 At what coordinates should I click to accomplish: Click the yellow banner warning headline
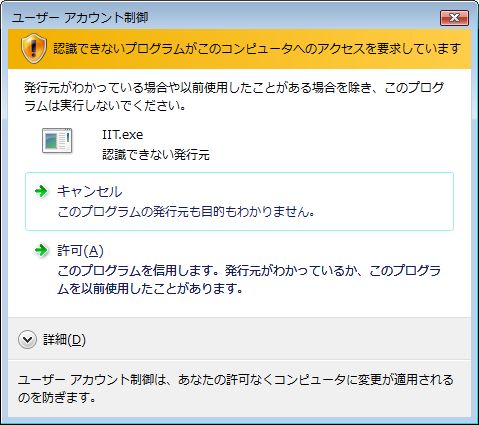coord(257,49)
